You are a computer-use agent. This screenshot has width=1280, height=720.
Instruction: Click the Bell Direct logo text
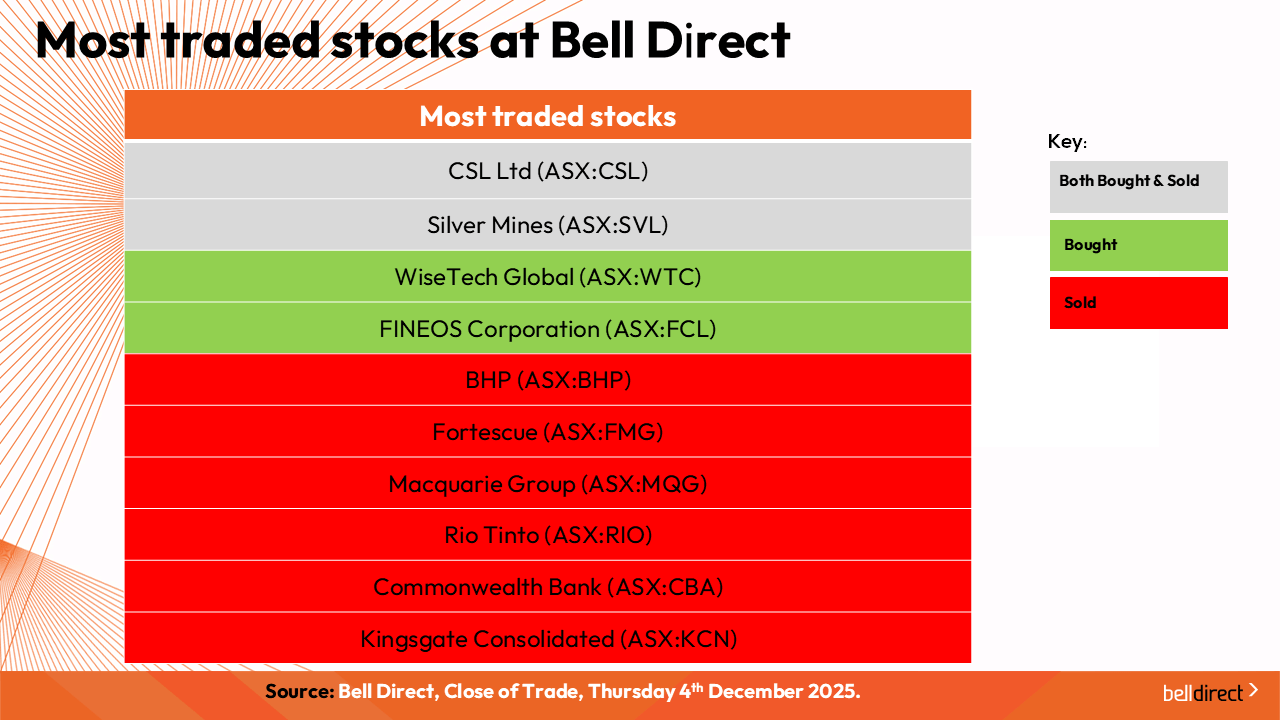[1202, 693]
